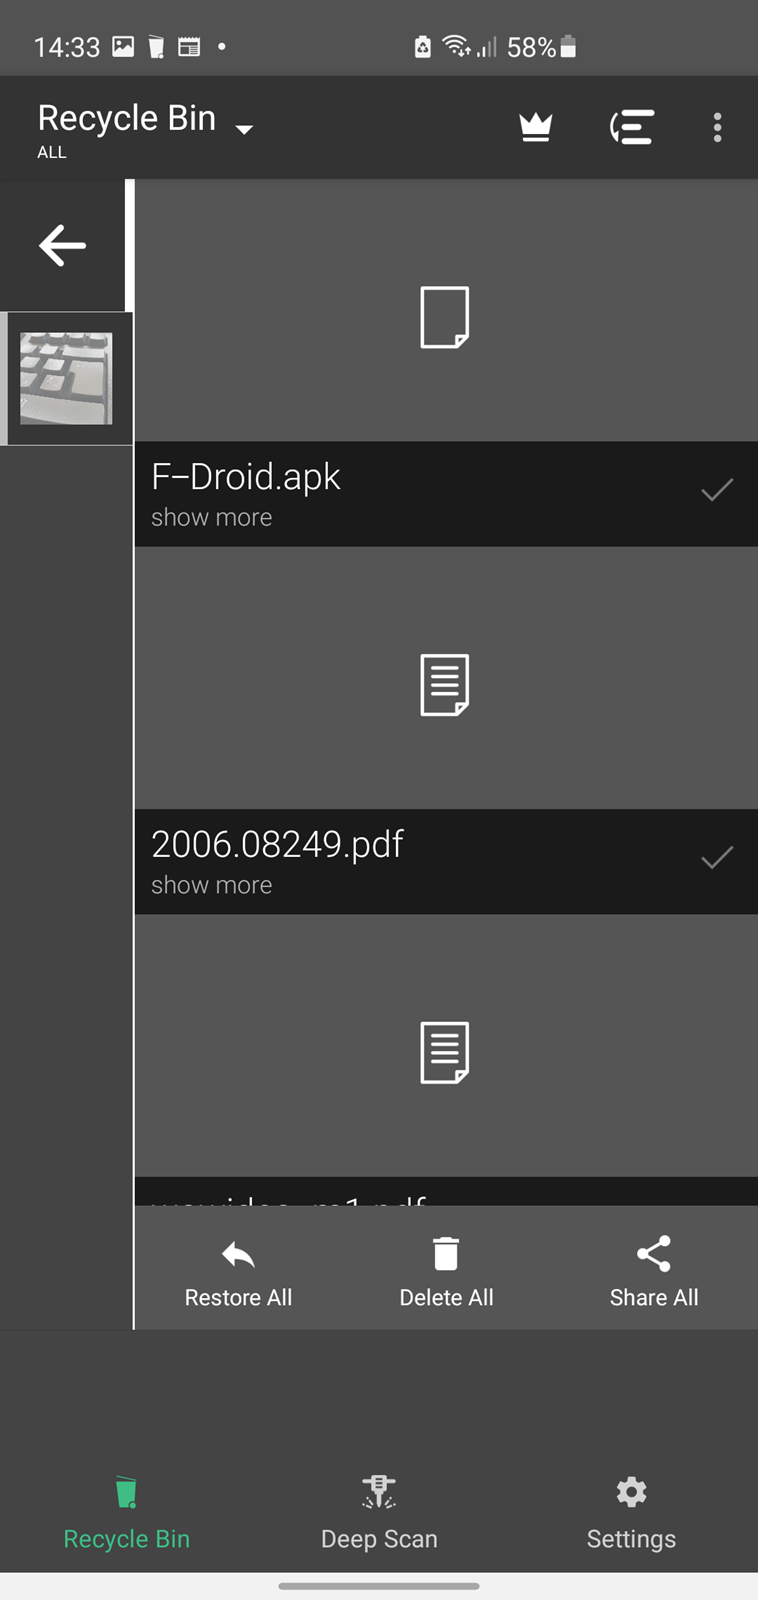Tap the crown premium icon

[x=536, y=127]
